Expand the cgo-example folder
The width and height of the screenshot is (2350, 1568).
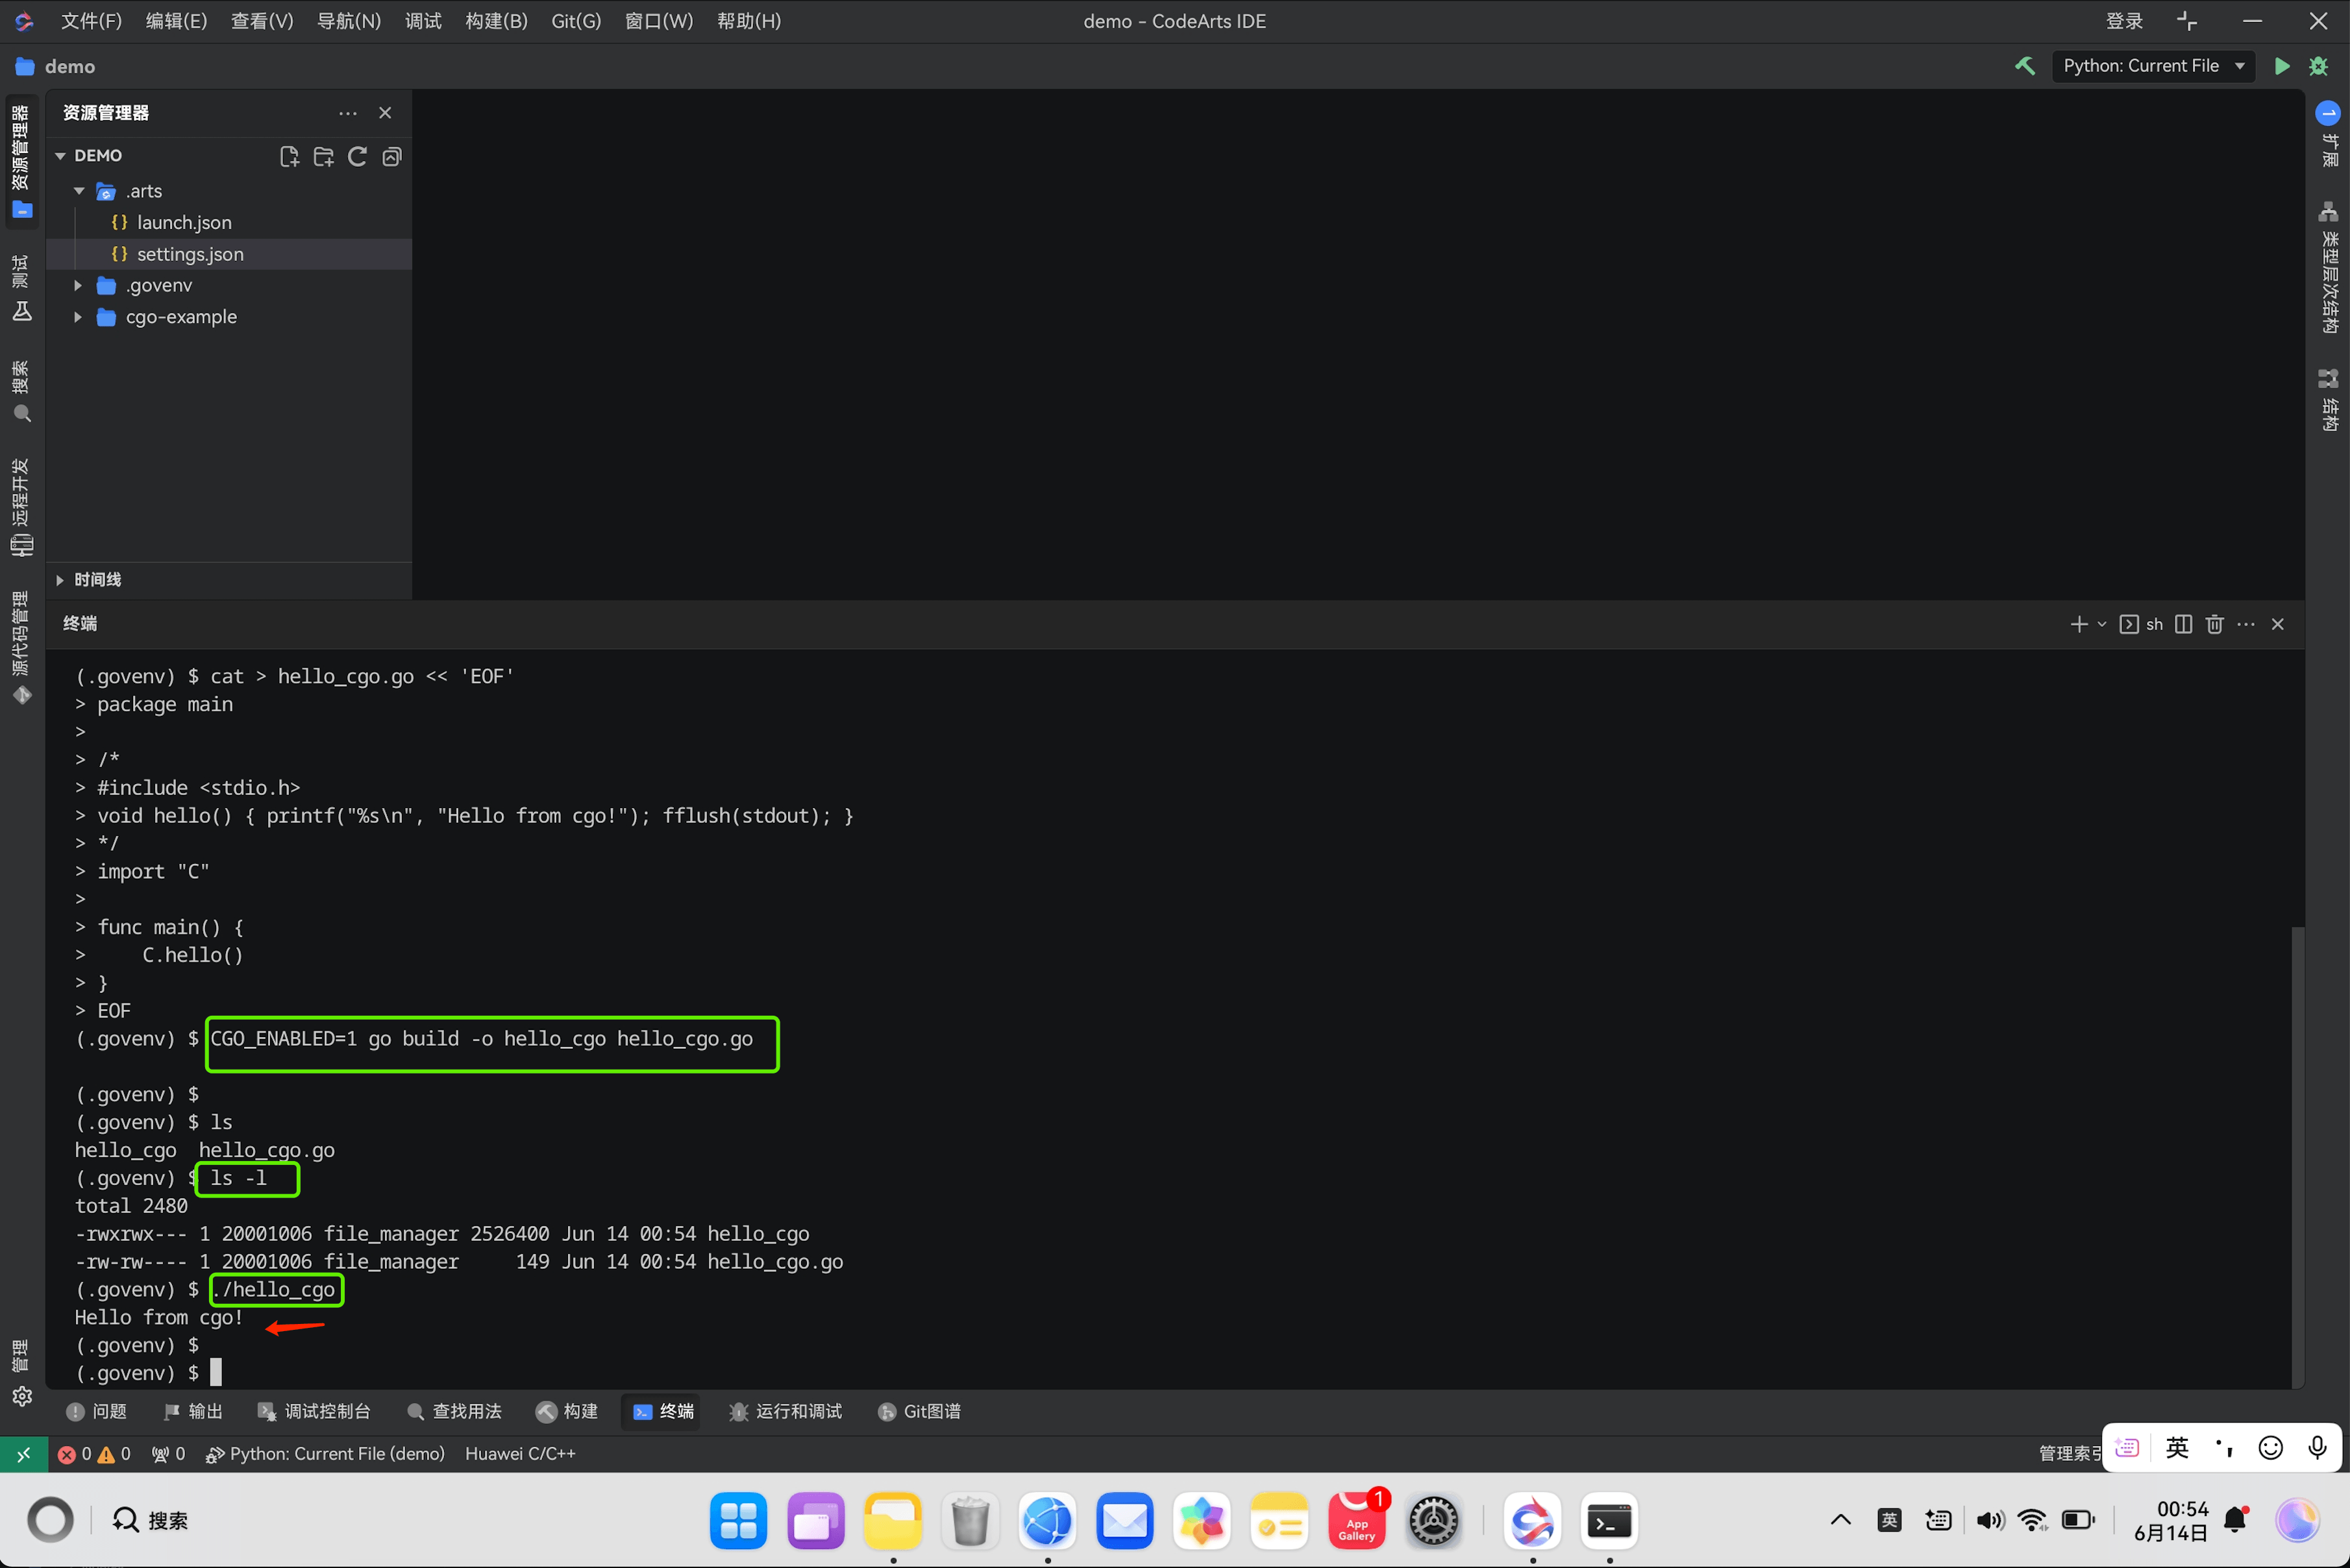78,317
